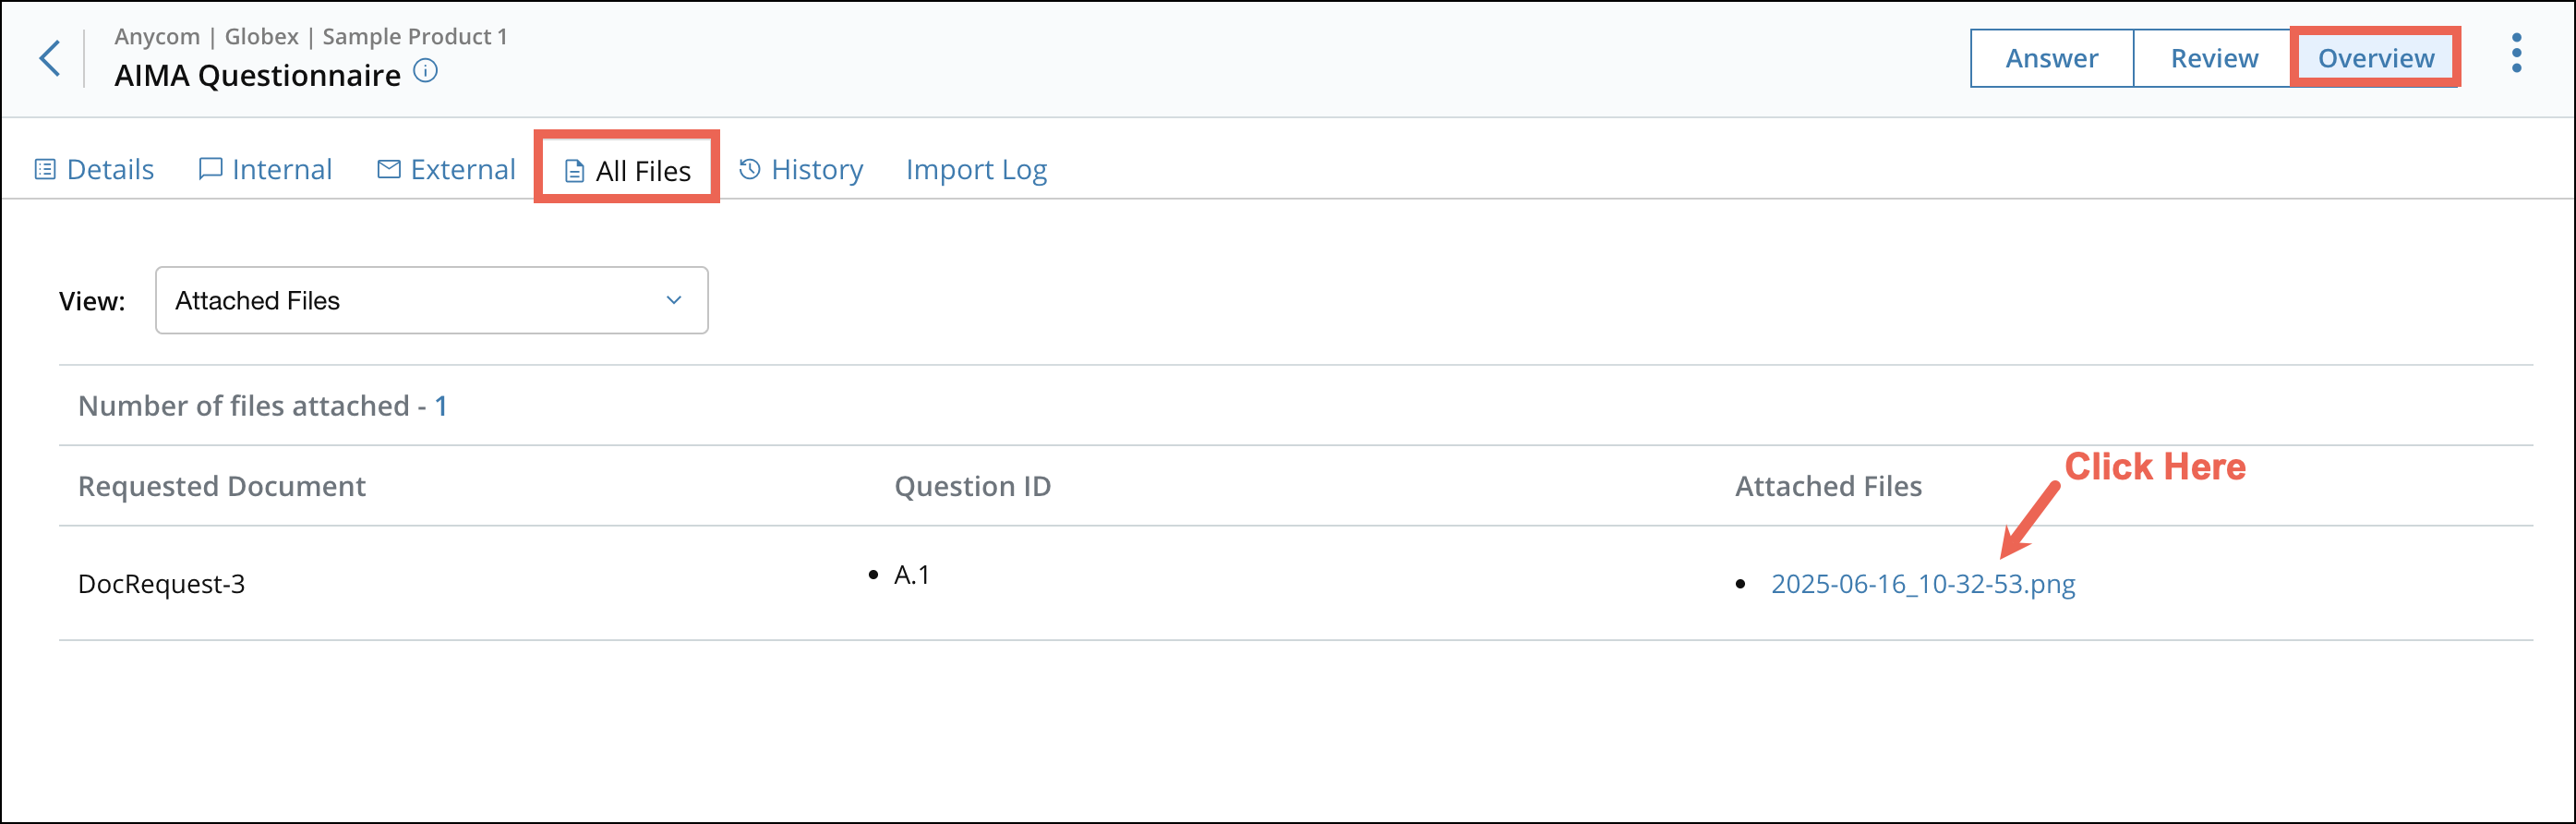
Task: Open the info icon beside AIMA Questionnaire
Action: pyautogui.click(x=425, y=71)
